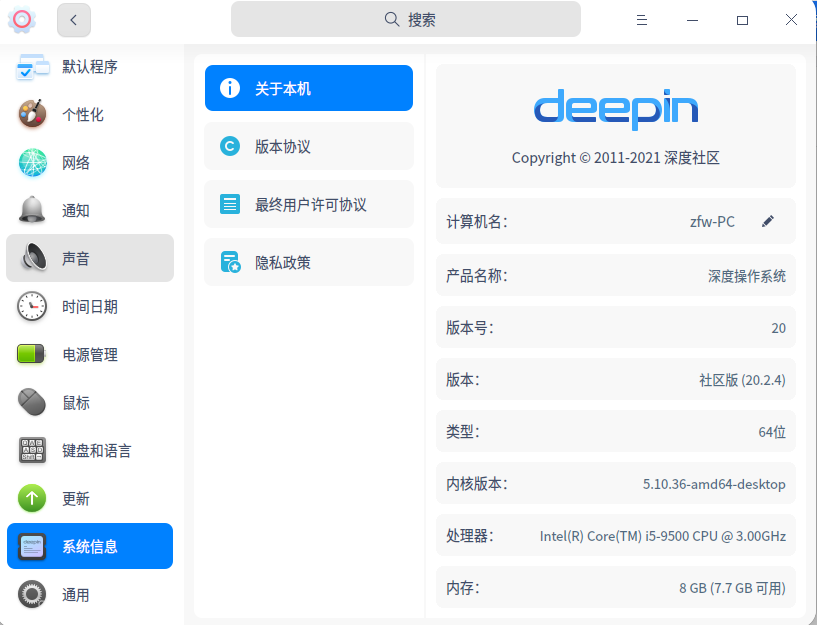View the 隐私政策 privacy policy
Screen dimensions: 817x625
(308, 262)
